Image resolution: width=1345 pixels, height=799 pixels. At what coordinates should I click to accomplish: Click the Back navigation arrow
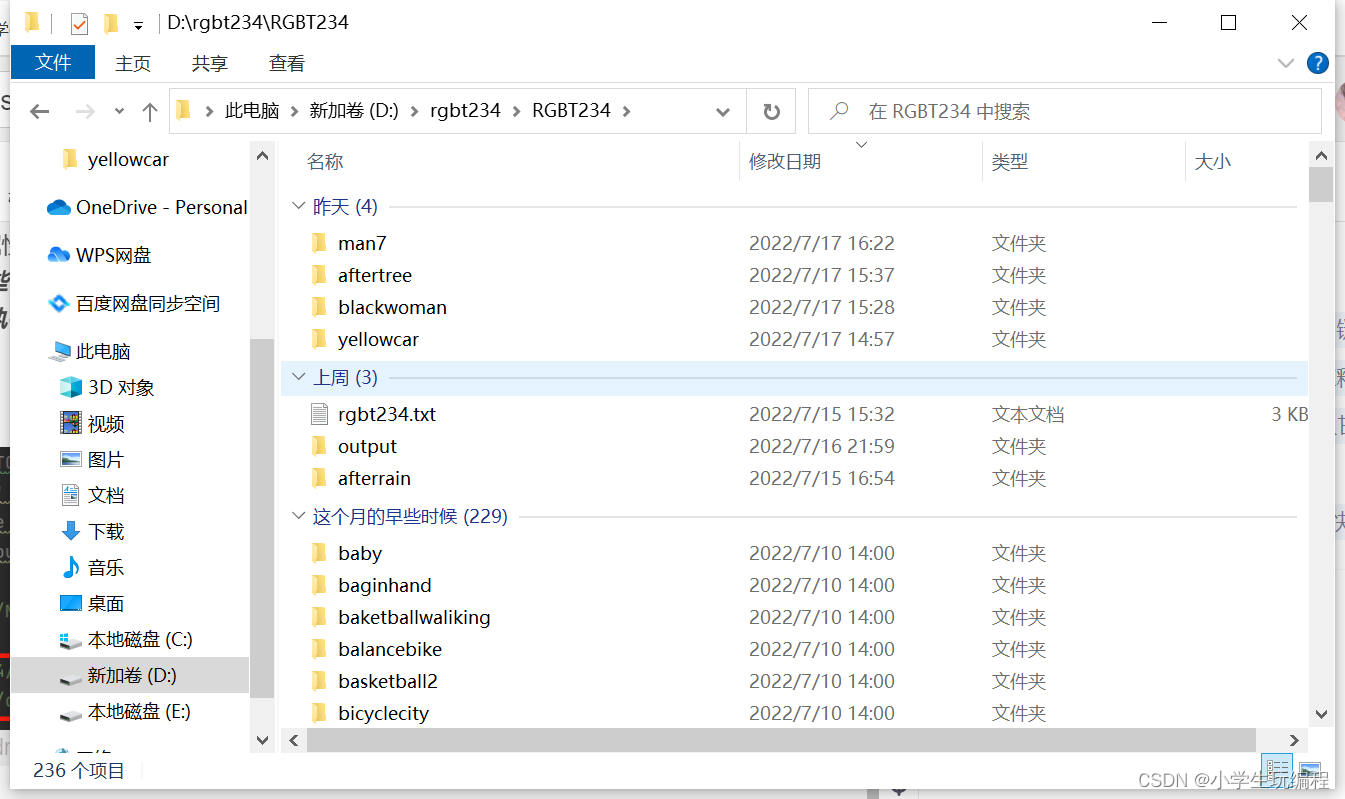tap(40, 111)
